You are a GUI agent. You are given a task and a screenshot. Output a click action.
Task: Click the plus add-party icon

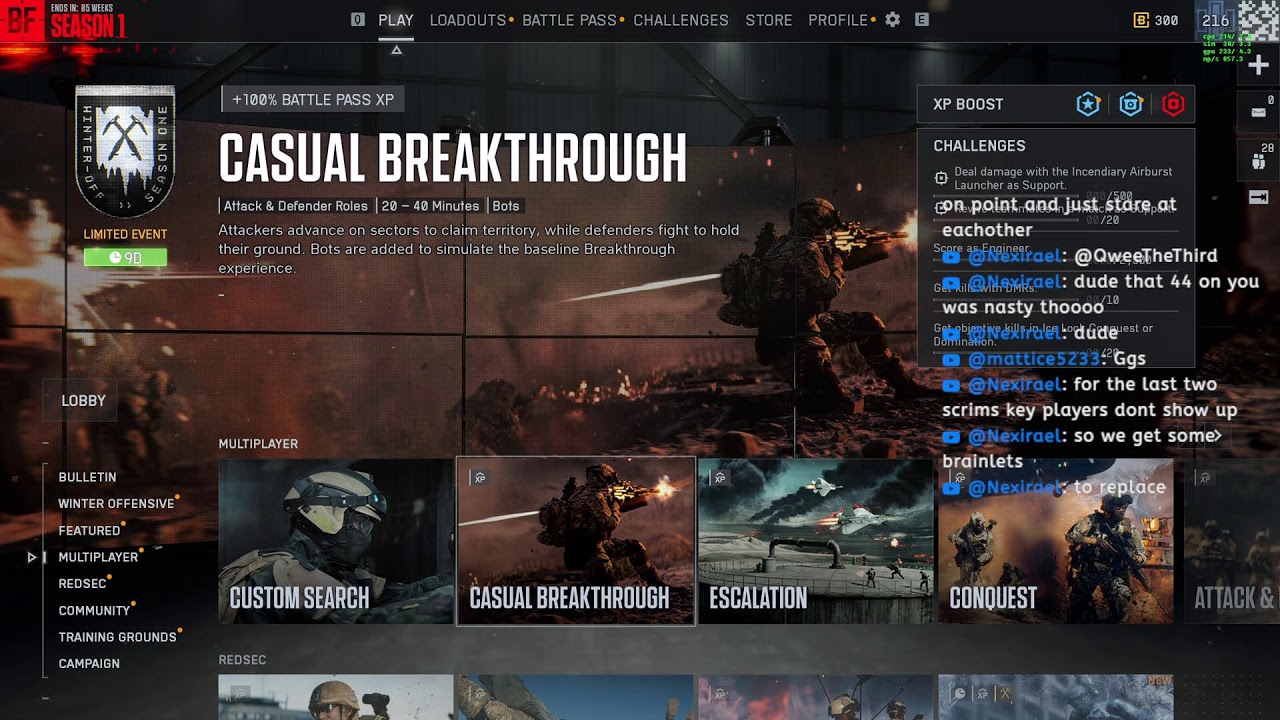1259,65
